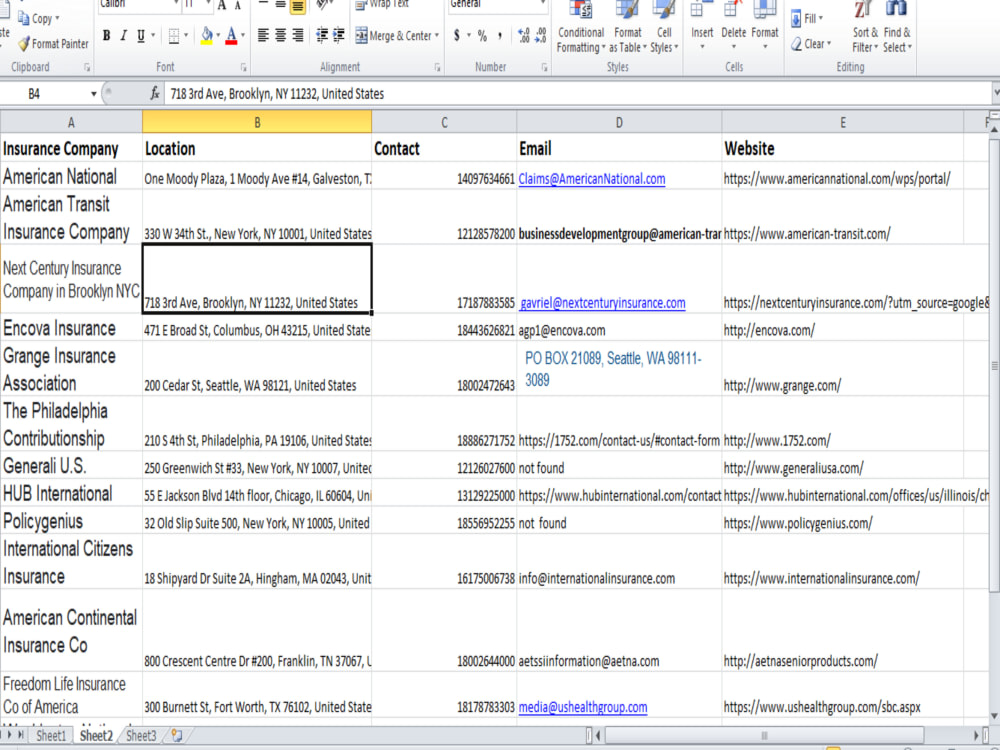Image resolution: width=1000 pixels, height=750 pixels.
Task: Click the Borders icon in Font group
Action: pyautogui.click(x=173, y=36)
